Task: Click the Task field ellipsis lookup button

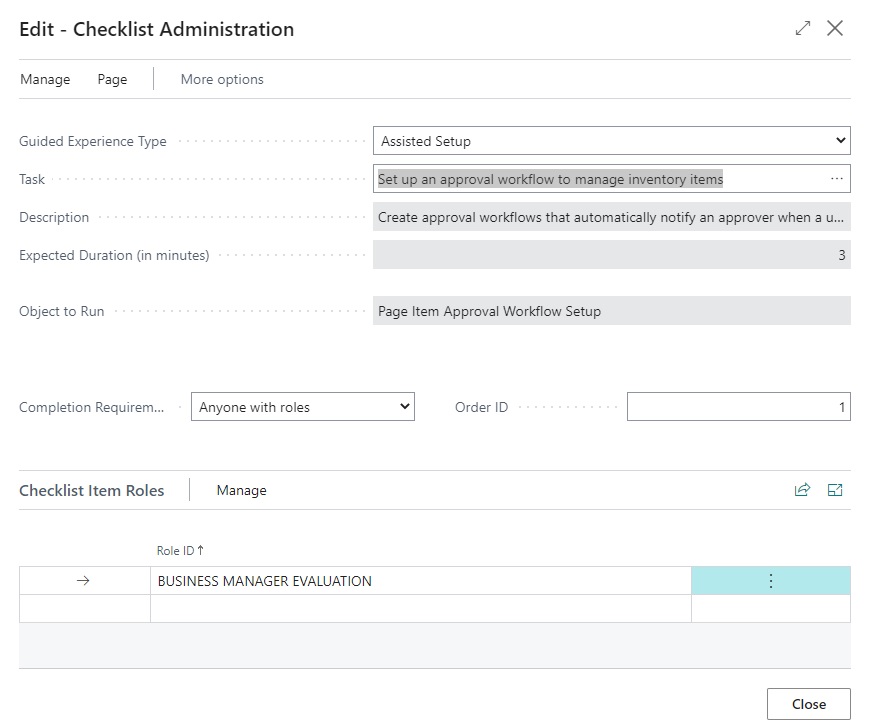Action: [837, 179]
